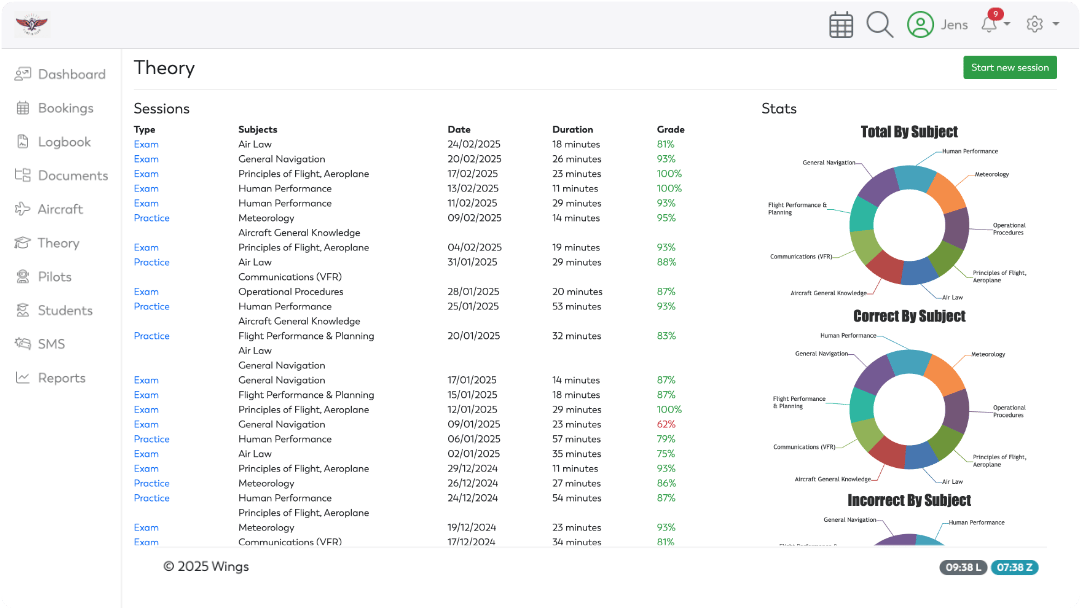This screenshot has width=1080, height=608.
Task: Select the Reports chart icon in sidebar
Action: (x=22, y=378)
